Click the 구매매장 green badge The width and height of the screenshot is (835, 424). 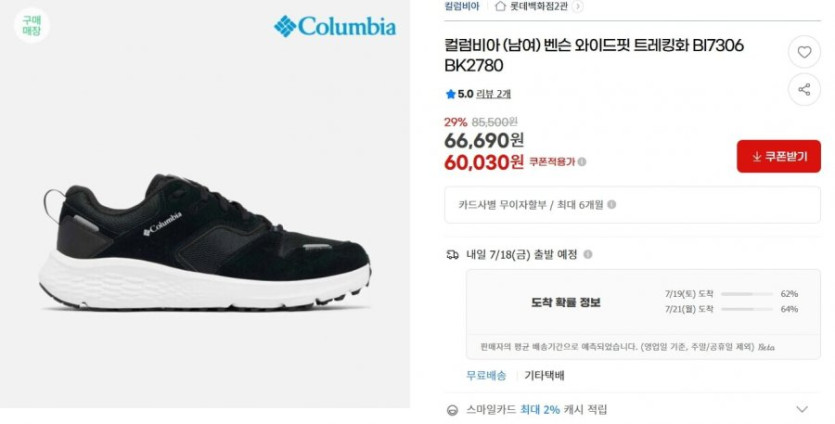pos(31,26)
